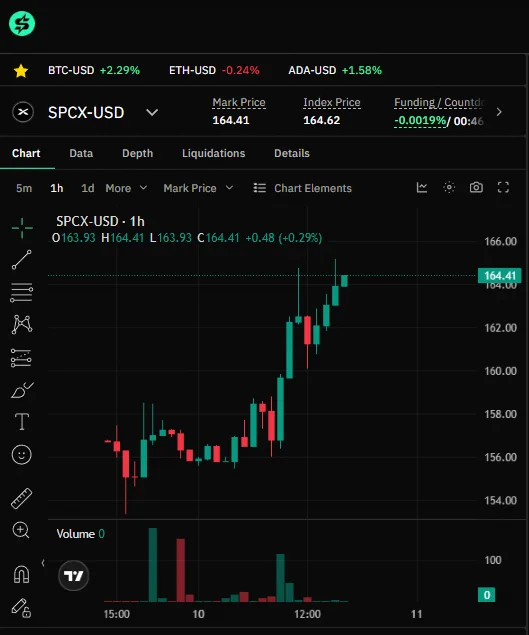Viewport: 529px width, 635px height.
Task: Click the Mark Price label
Action: click(239, 102)
